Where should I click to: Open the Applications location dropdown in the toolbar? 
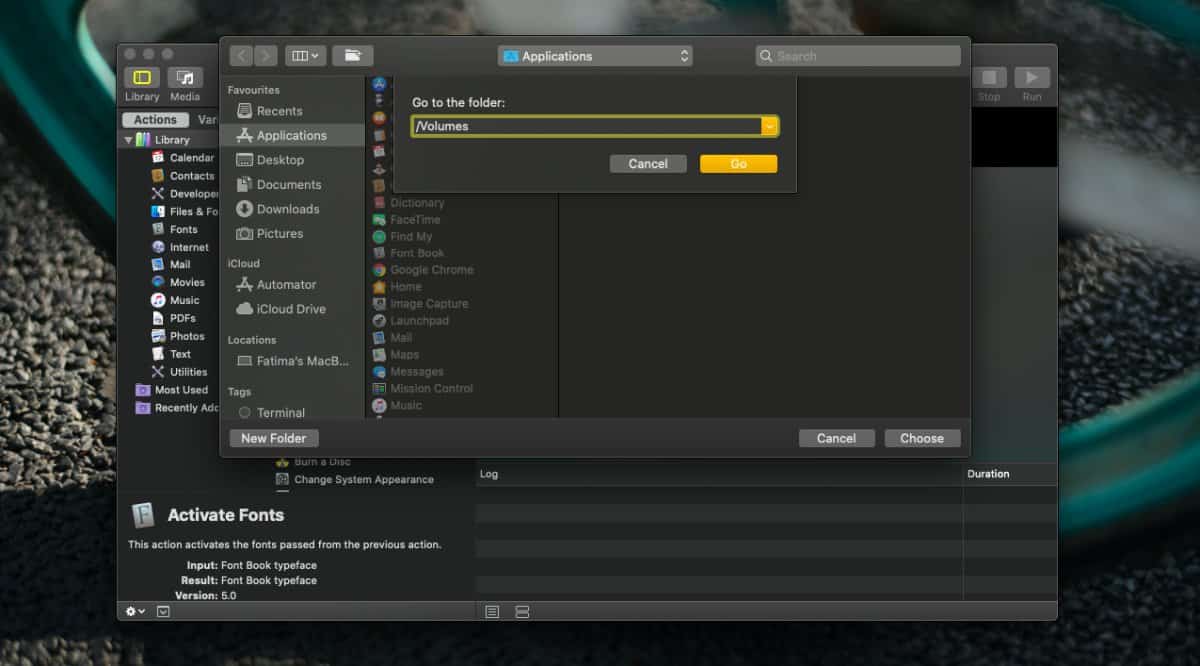(x=595, y=56)
